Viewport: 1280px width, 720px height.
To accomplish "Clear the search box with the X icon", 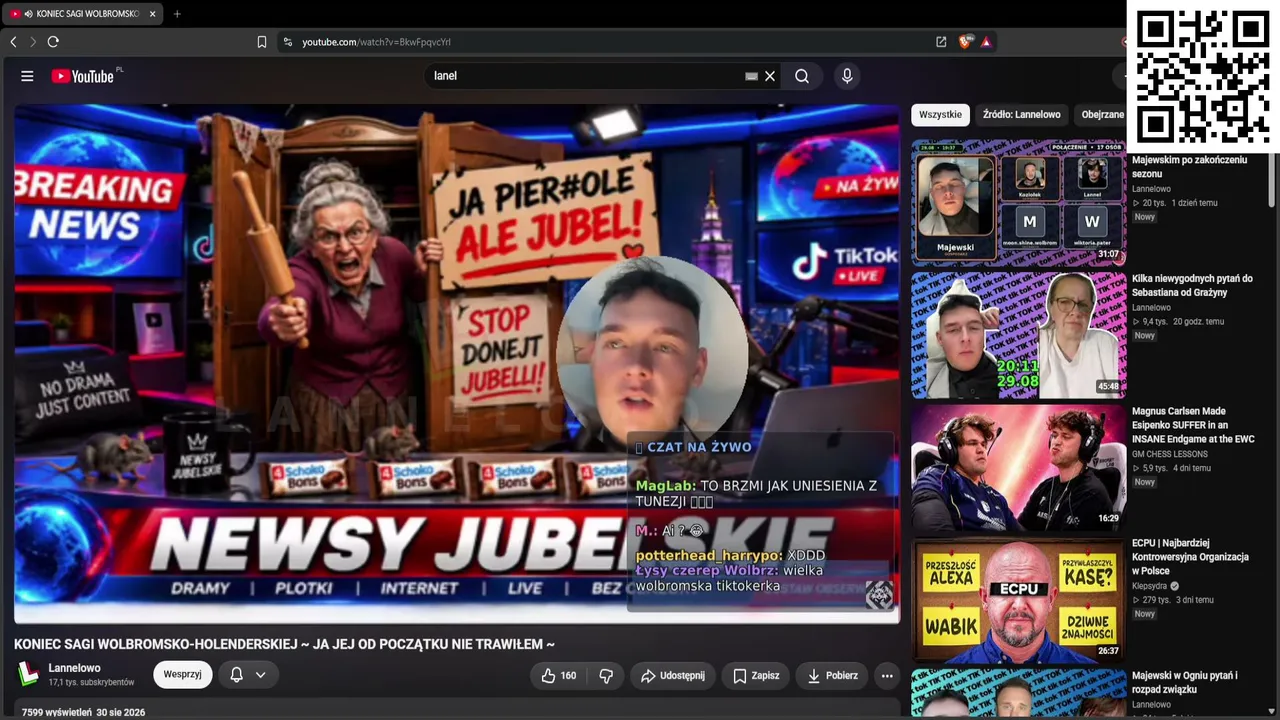I will click(770, 76).
